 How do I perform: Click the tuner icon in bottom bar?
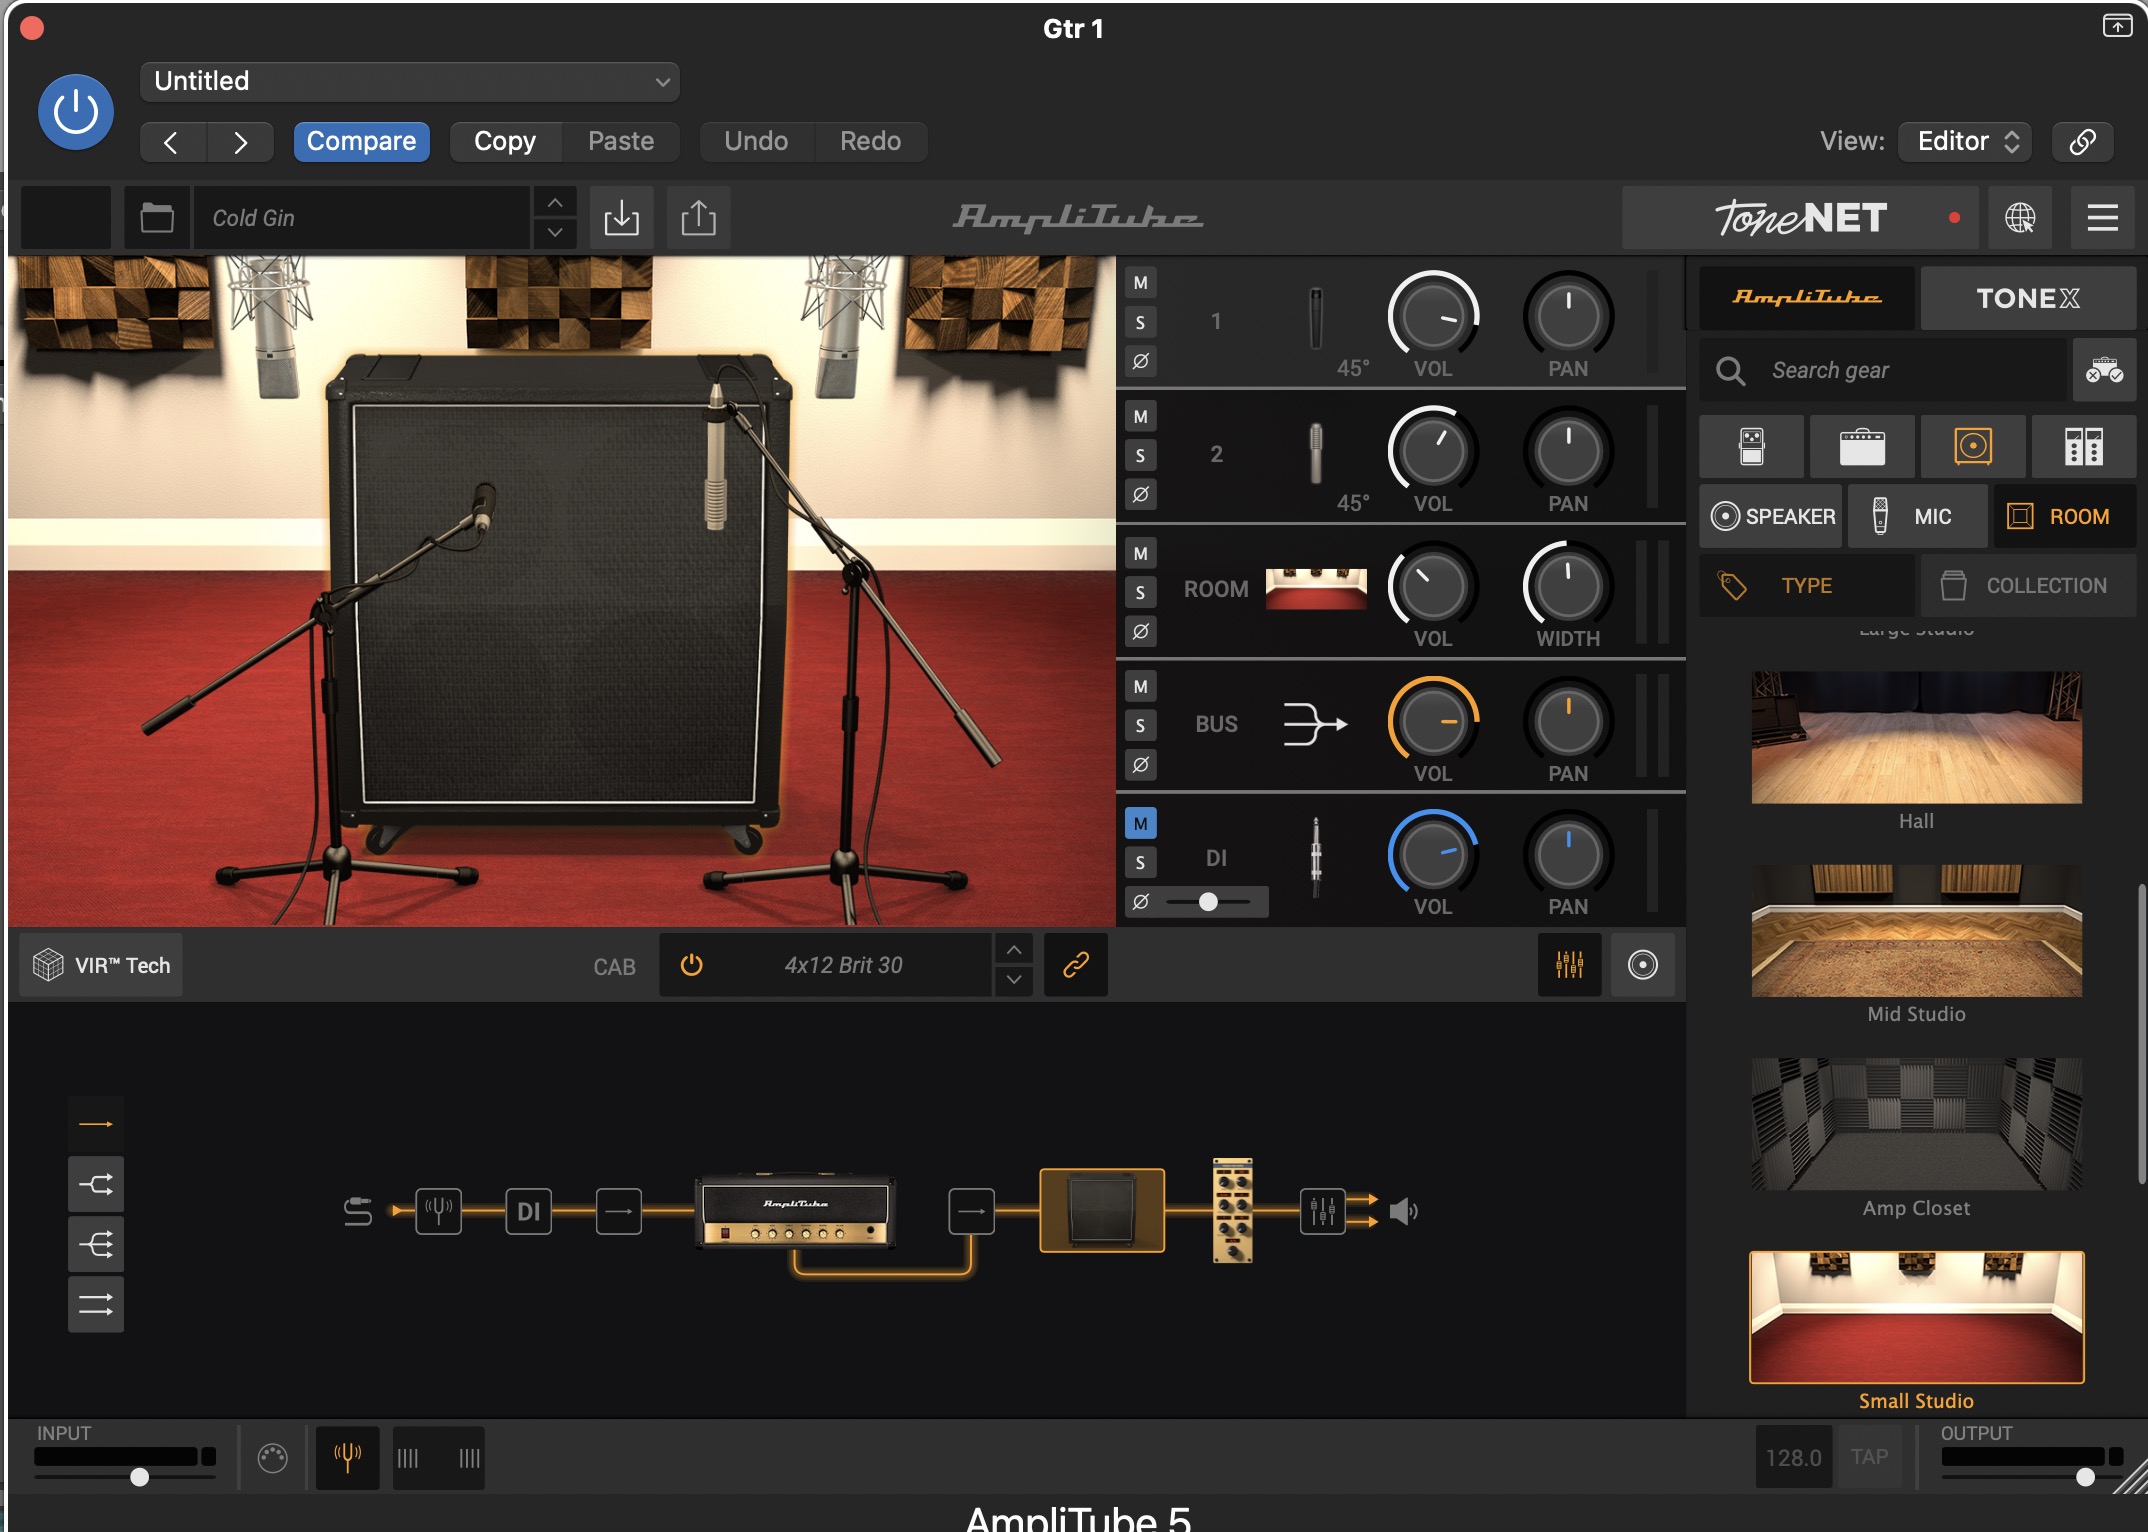click(x=347, y=1458)
